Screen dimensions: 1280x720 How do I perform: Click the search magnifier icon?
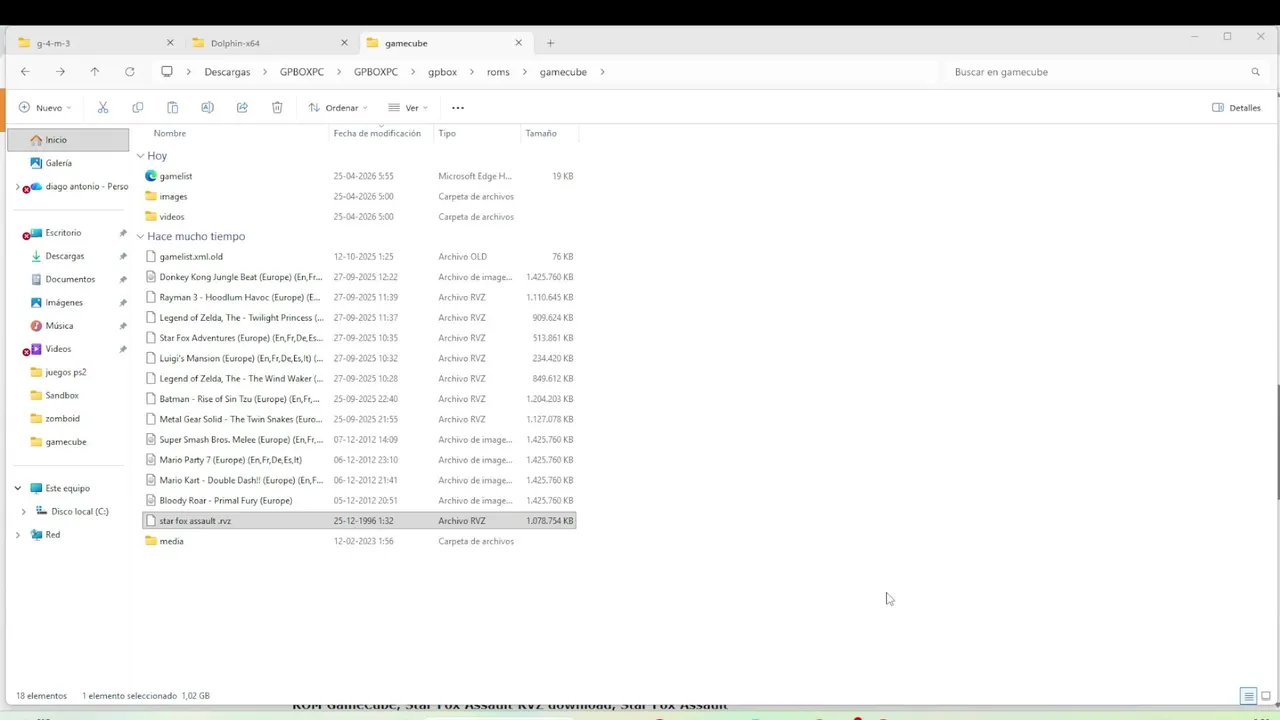1255,72
